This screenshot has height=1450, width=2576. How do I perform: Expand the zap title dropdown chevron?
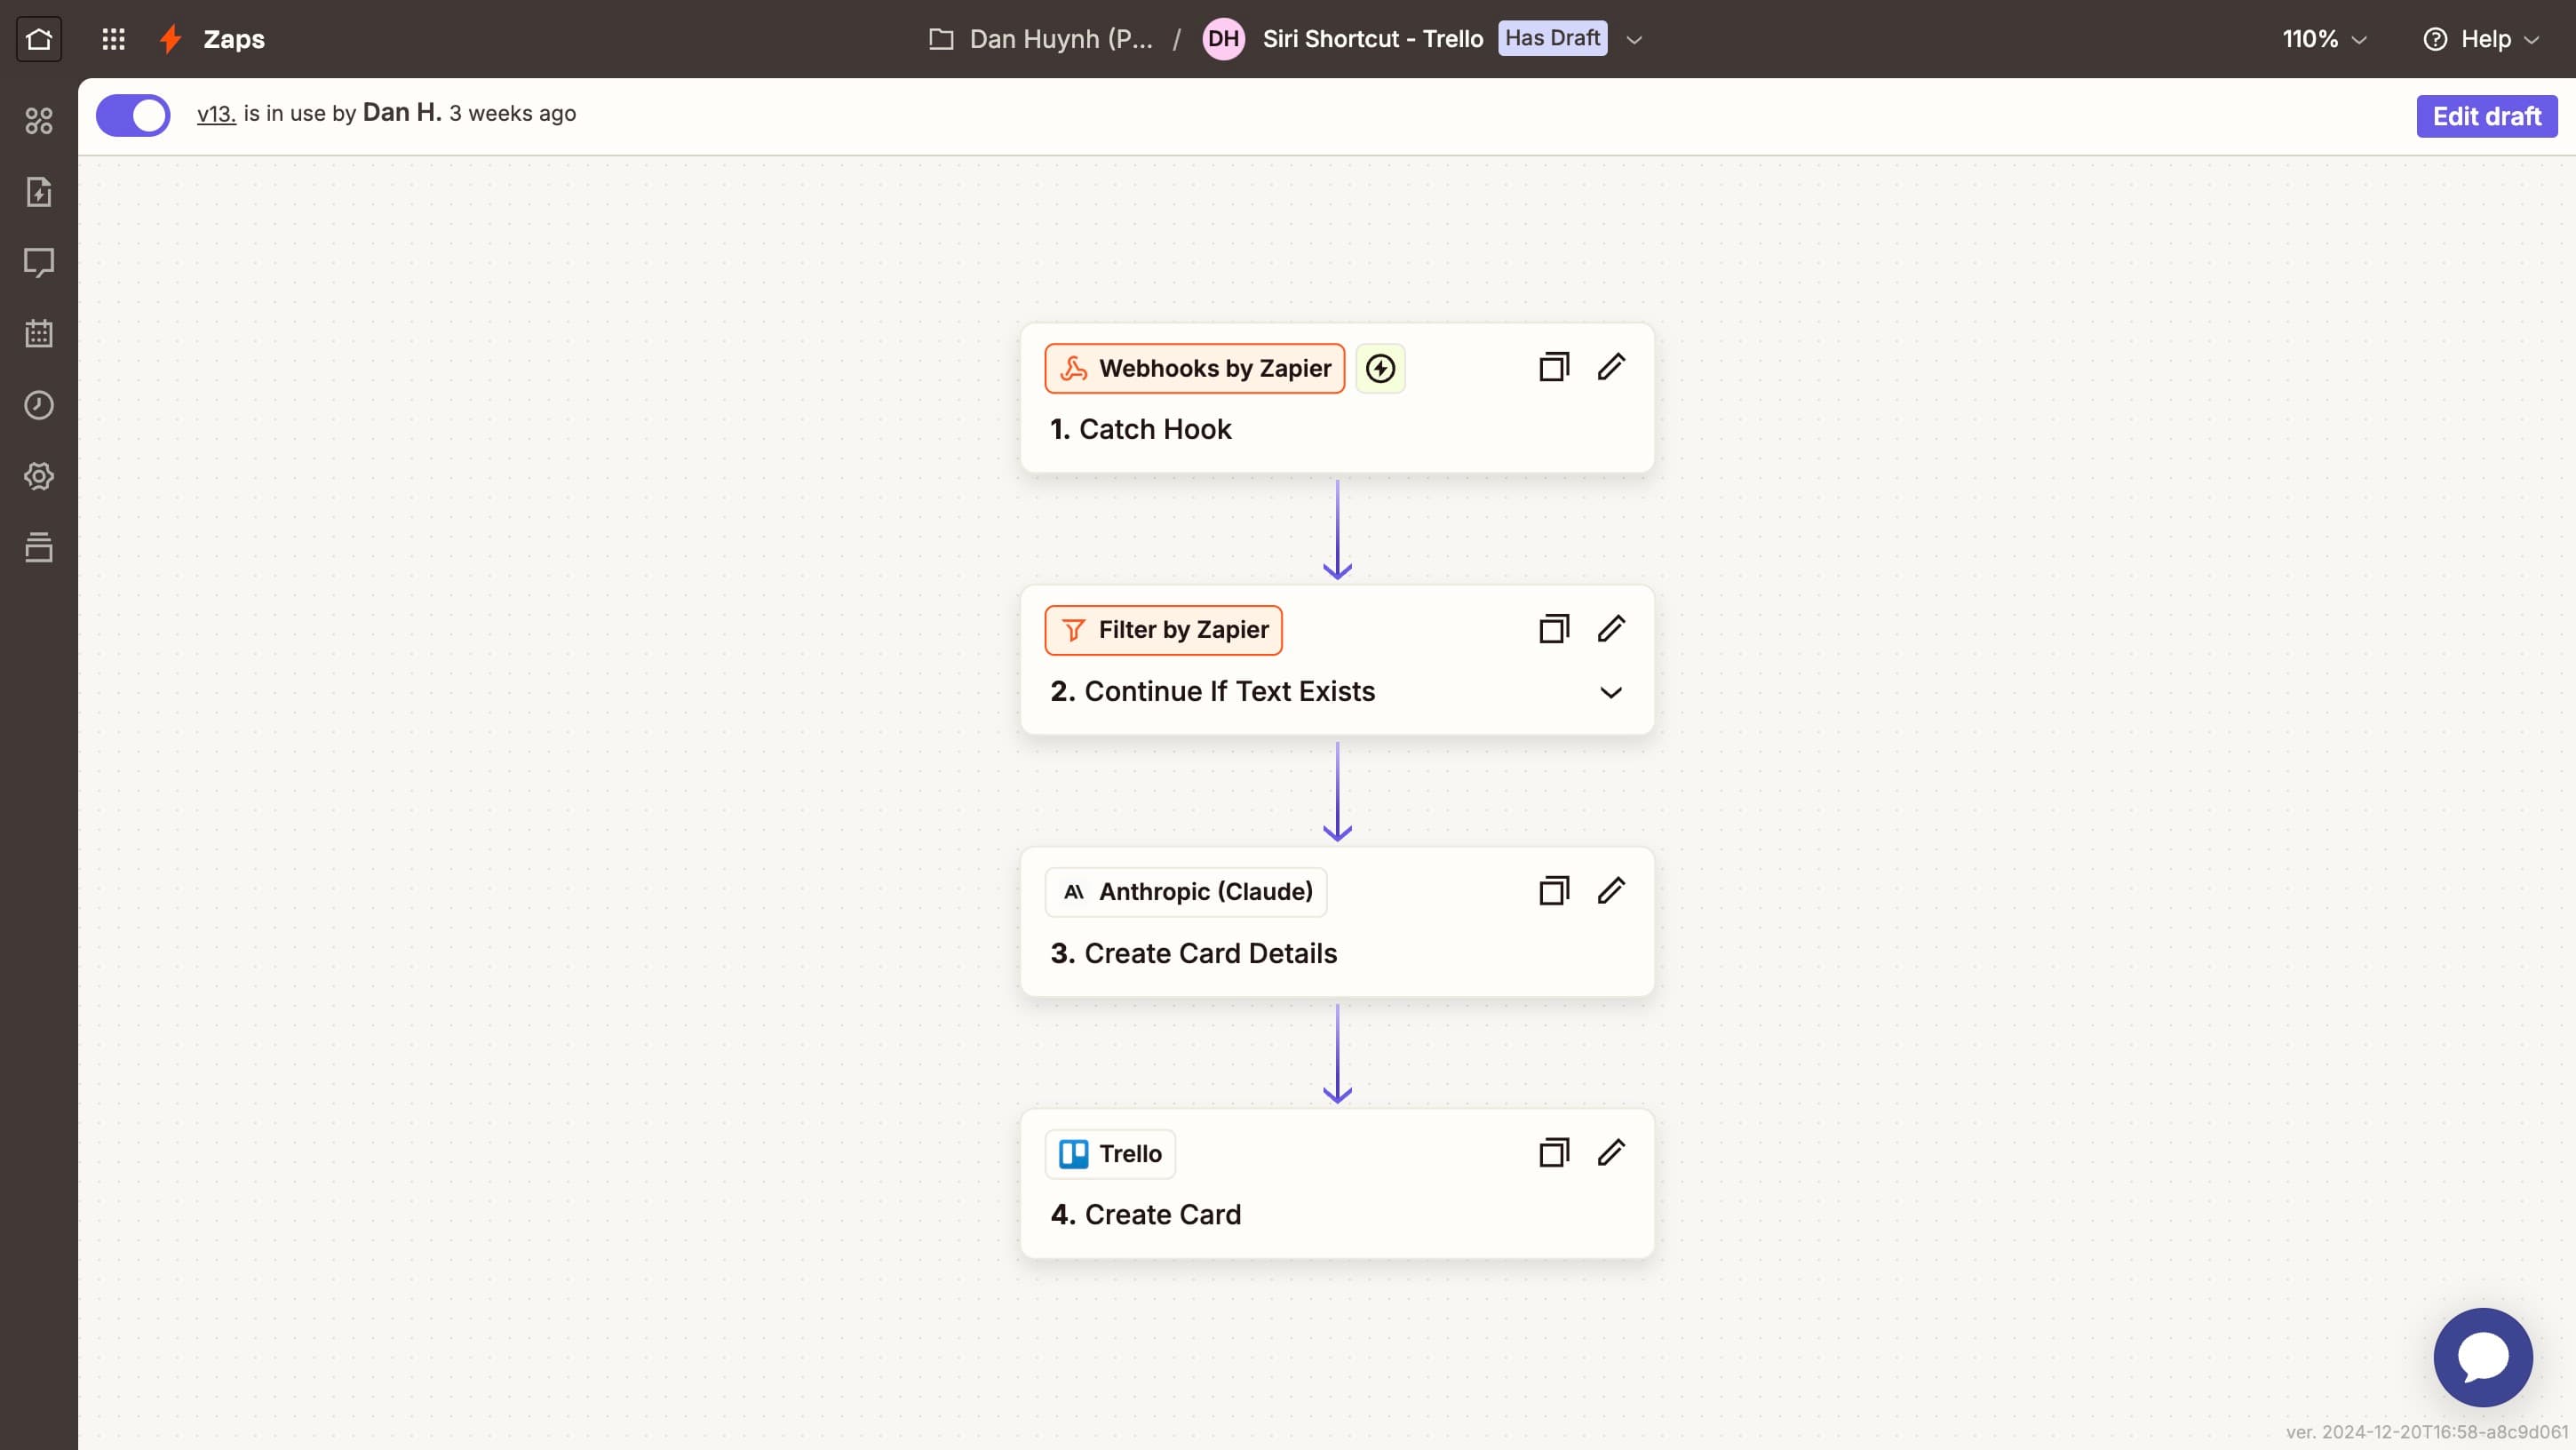click(x=1634, y=40)
